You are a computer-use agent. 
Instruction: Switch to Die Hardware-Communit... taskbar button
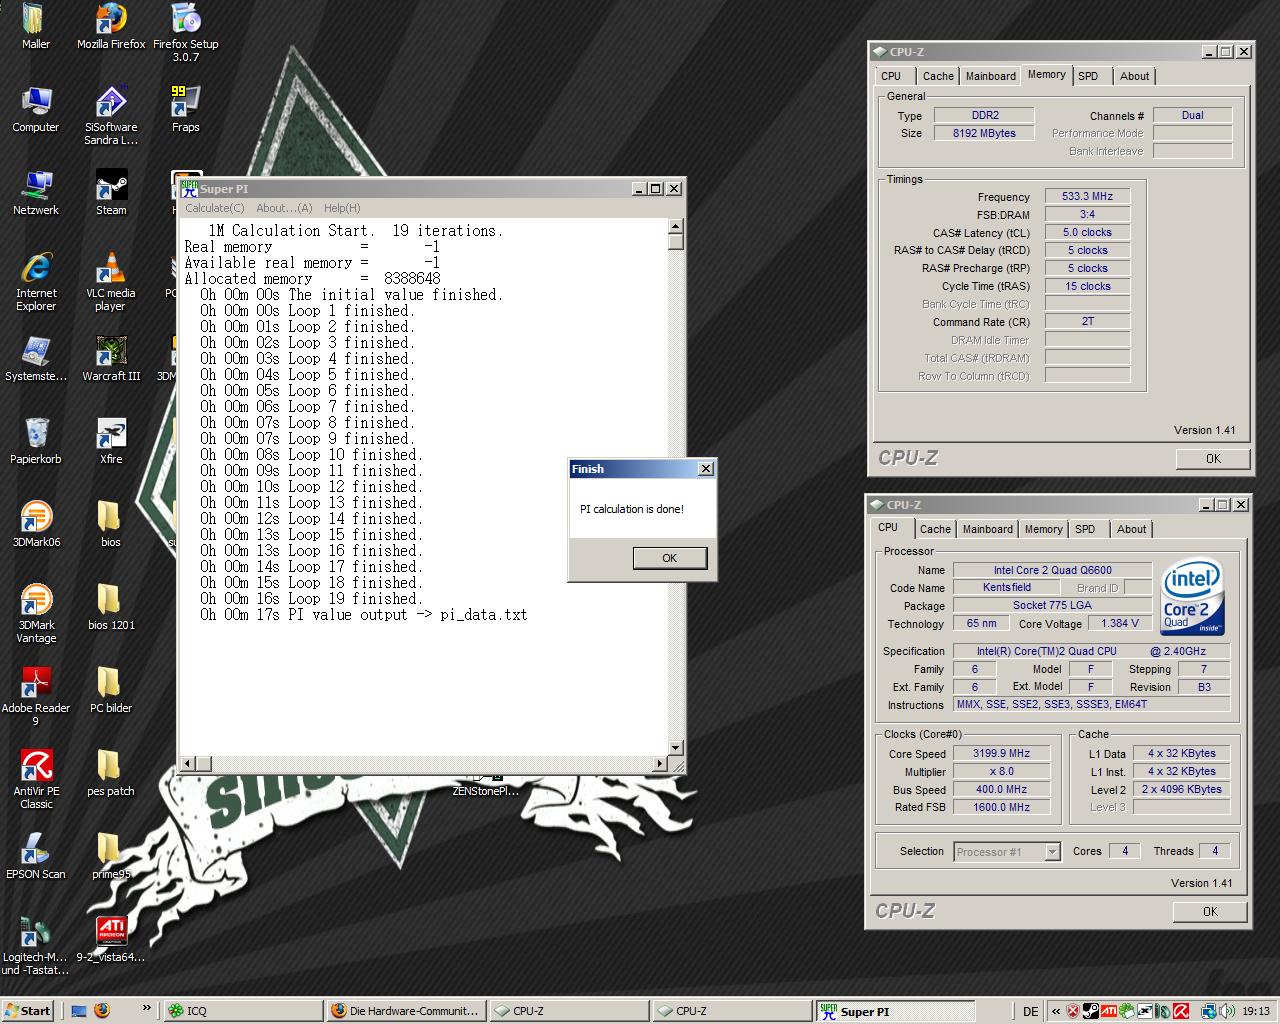coord(406,1011)
